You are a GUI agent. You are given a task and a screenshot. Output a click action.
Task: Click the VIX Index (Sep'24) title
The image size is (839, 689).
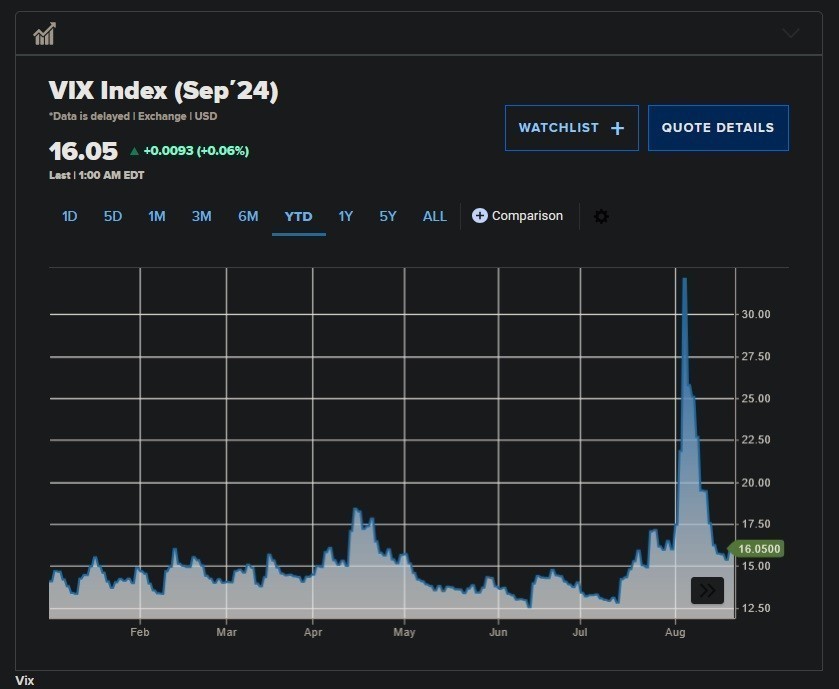(163, 91)
